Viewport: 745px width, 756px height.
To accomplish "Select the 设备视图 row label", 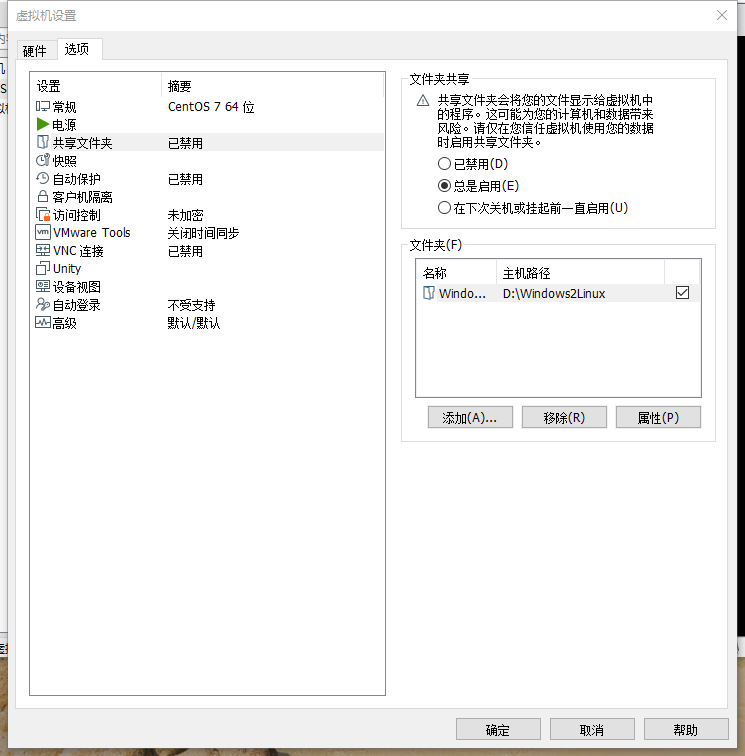I will tap(77, 287).
